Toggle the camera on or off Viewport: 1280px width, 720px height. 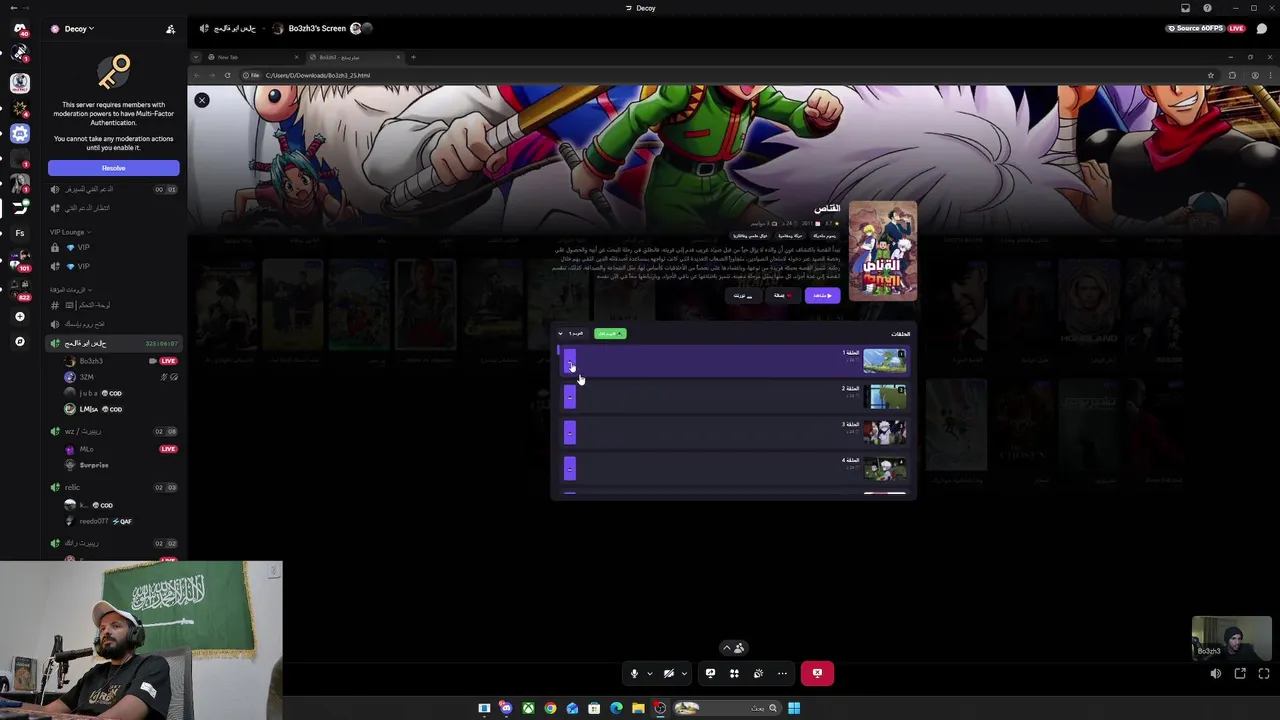pos(668,673)
